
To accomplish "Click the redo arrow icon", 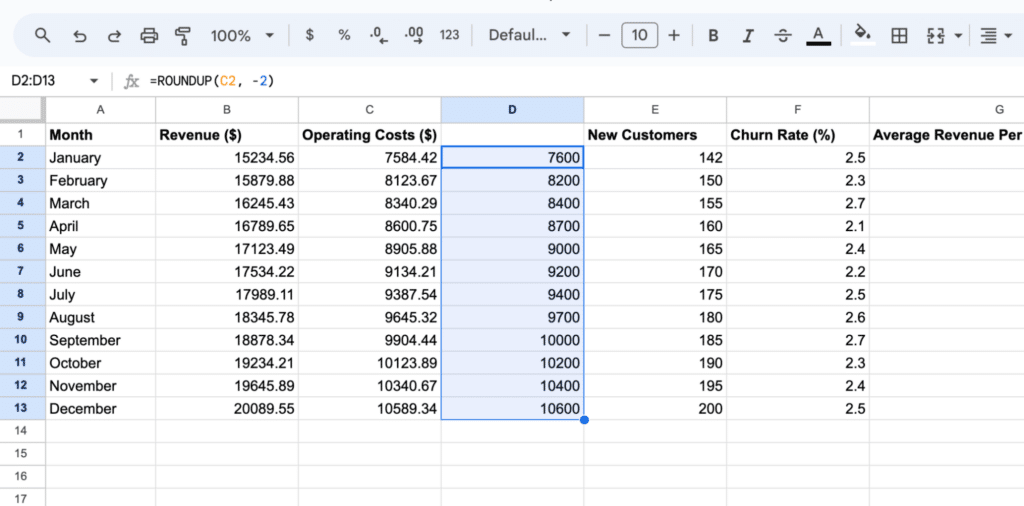I will coord(114,35).
